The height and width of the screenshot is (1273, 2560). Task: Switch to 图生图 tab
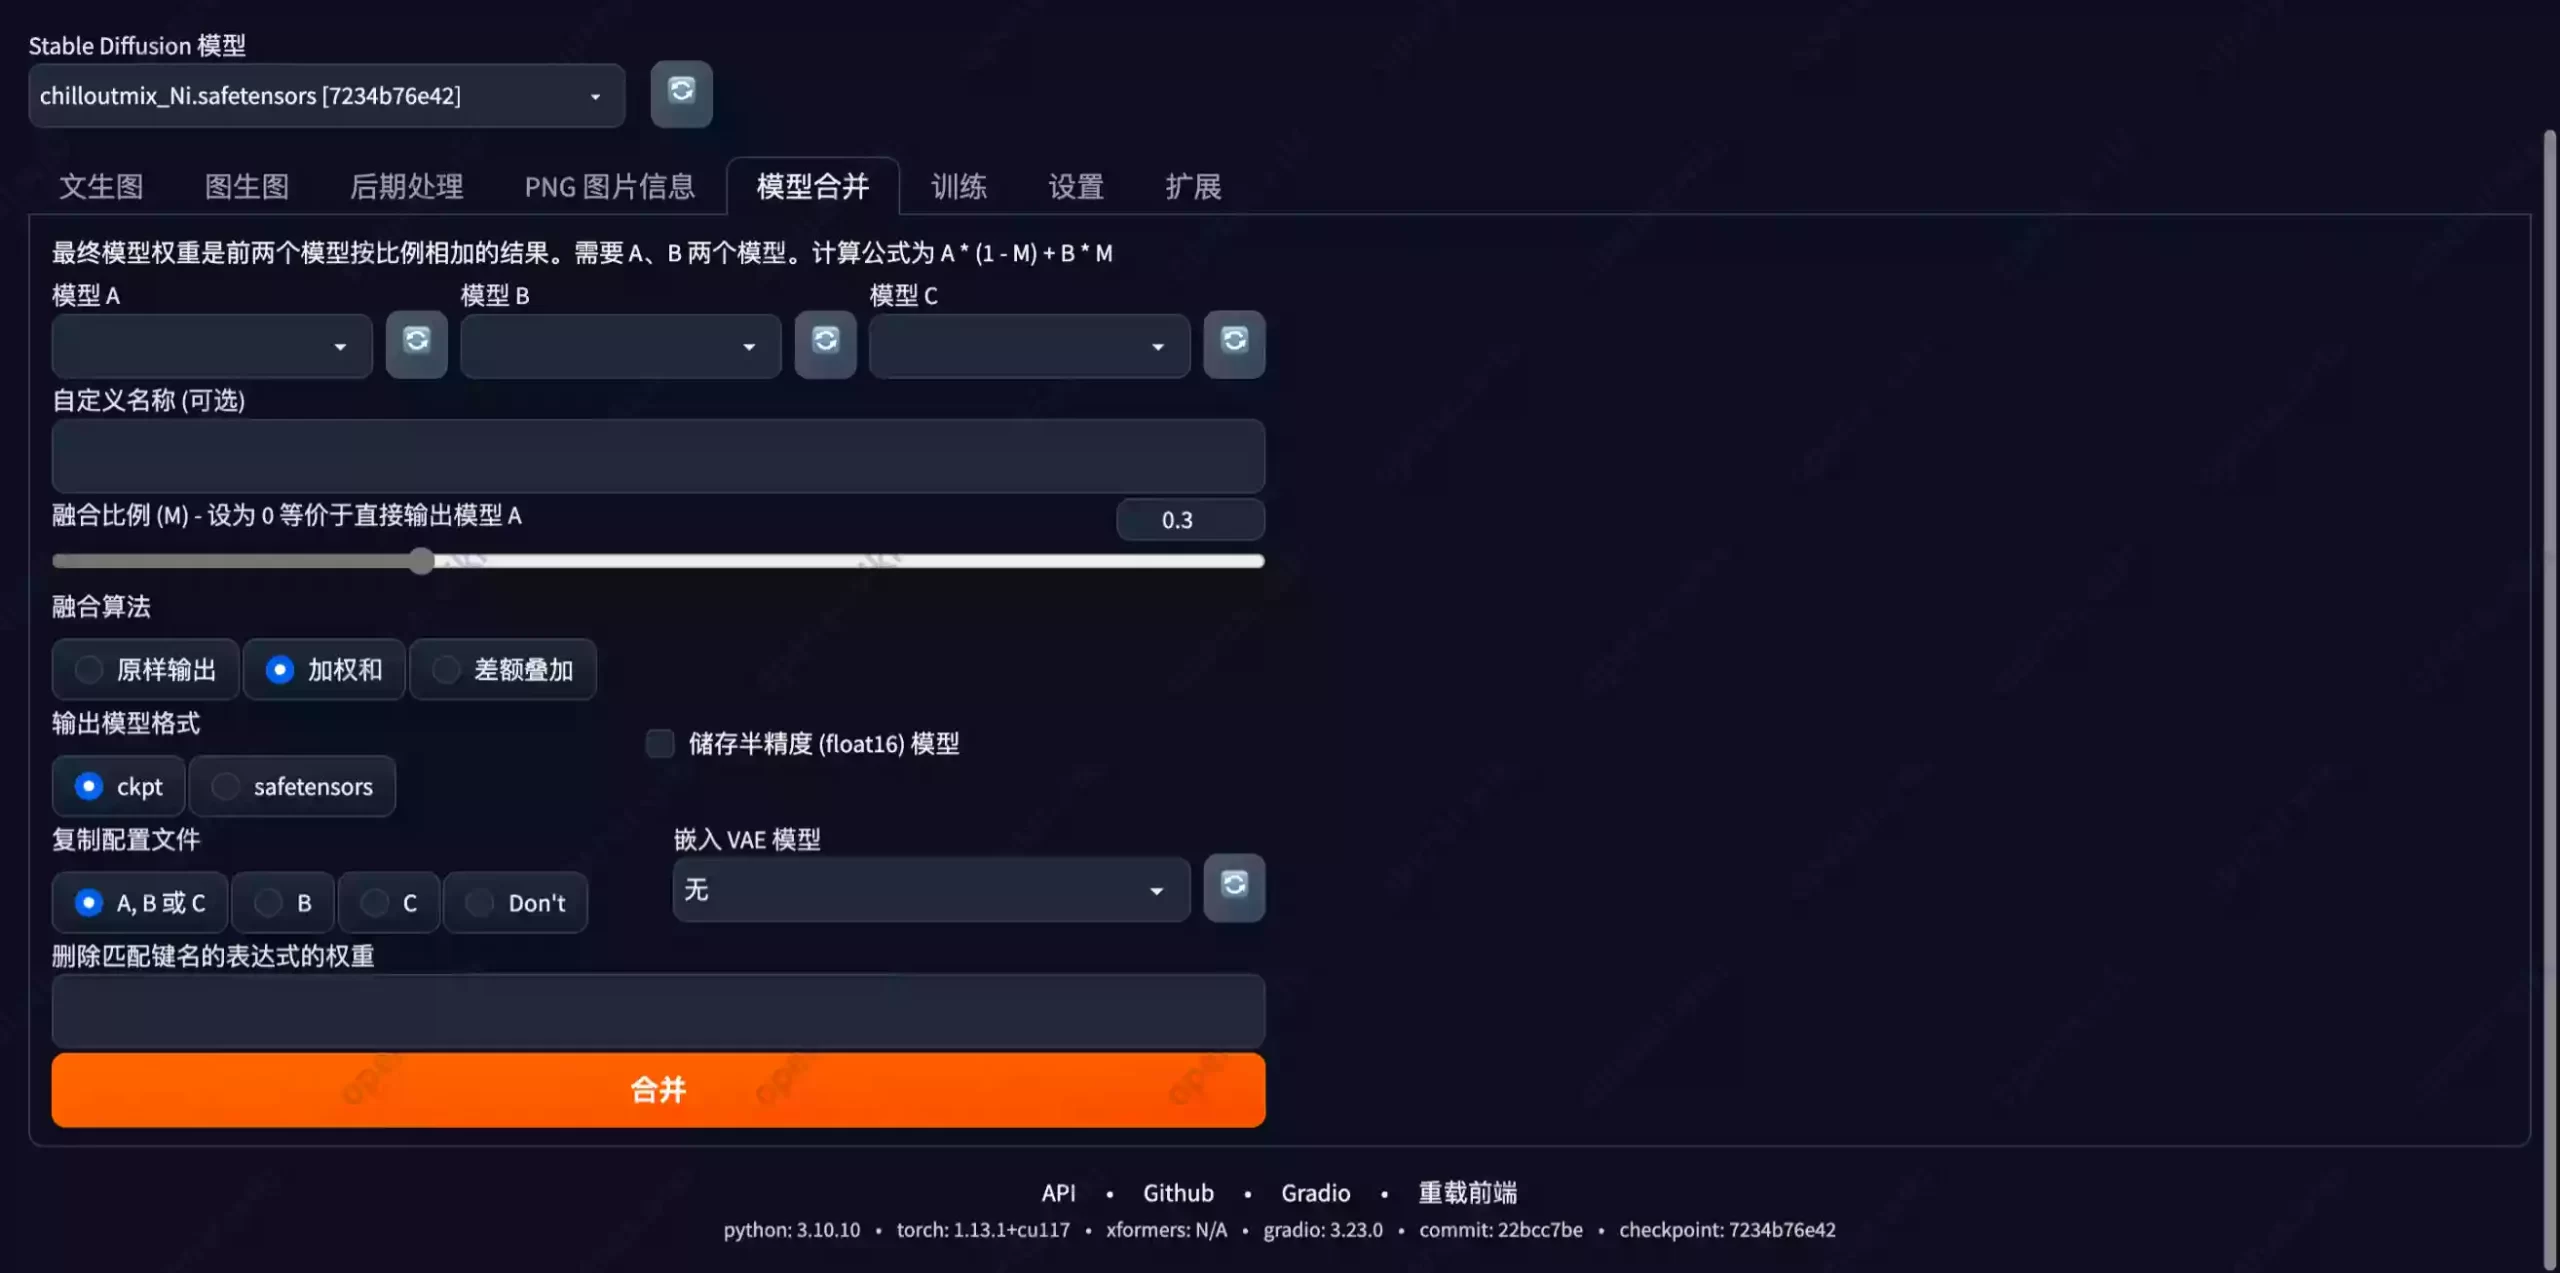(x=247, y=184)
